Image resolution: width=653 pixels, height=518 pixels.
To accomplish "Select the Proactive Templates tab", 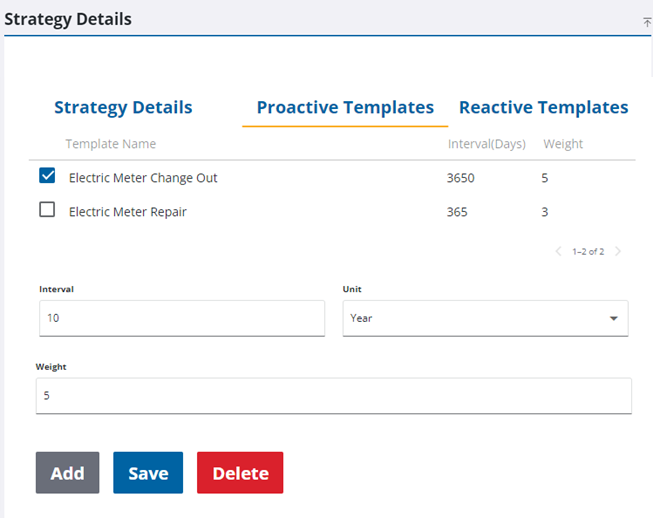I will pos(345,108).
